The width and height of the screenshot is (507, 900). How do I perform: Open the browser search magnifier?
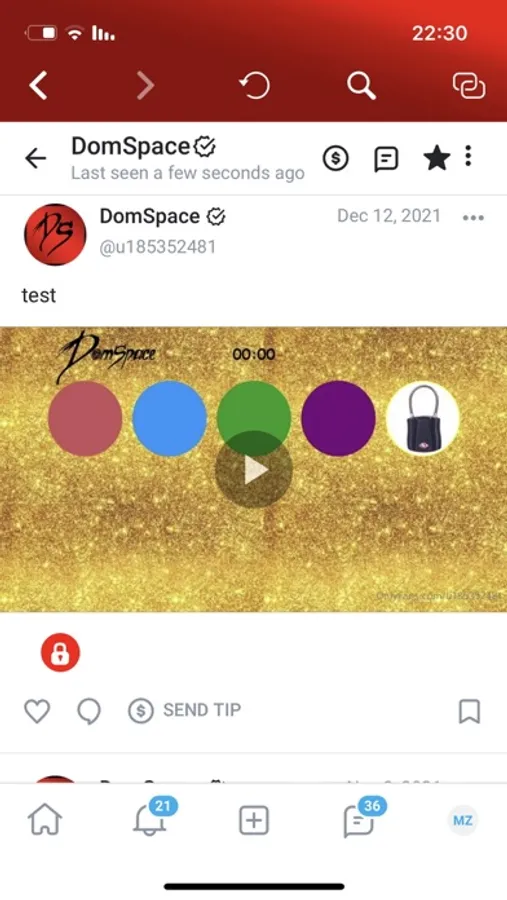[361, 86]
